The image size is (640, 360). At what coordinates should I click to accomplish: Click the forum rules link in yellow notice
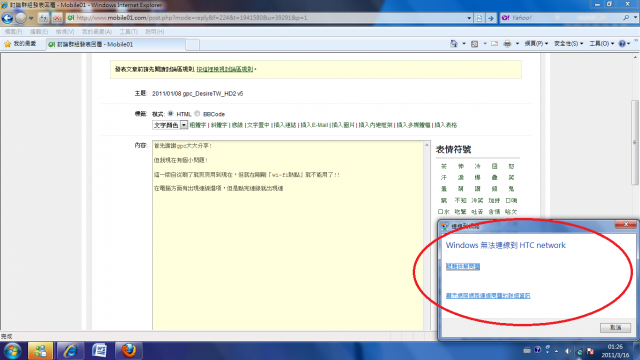coord(225,69)
